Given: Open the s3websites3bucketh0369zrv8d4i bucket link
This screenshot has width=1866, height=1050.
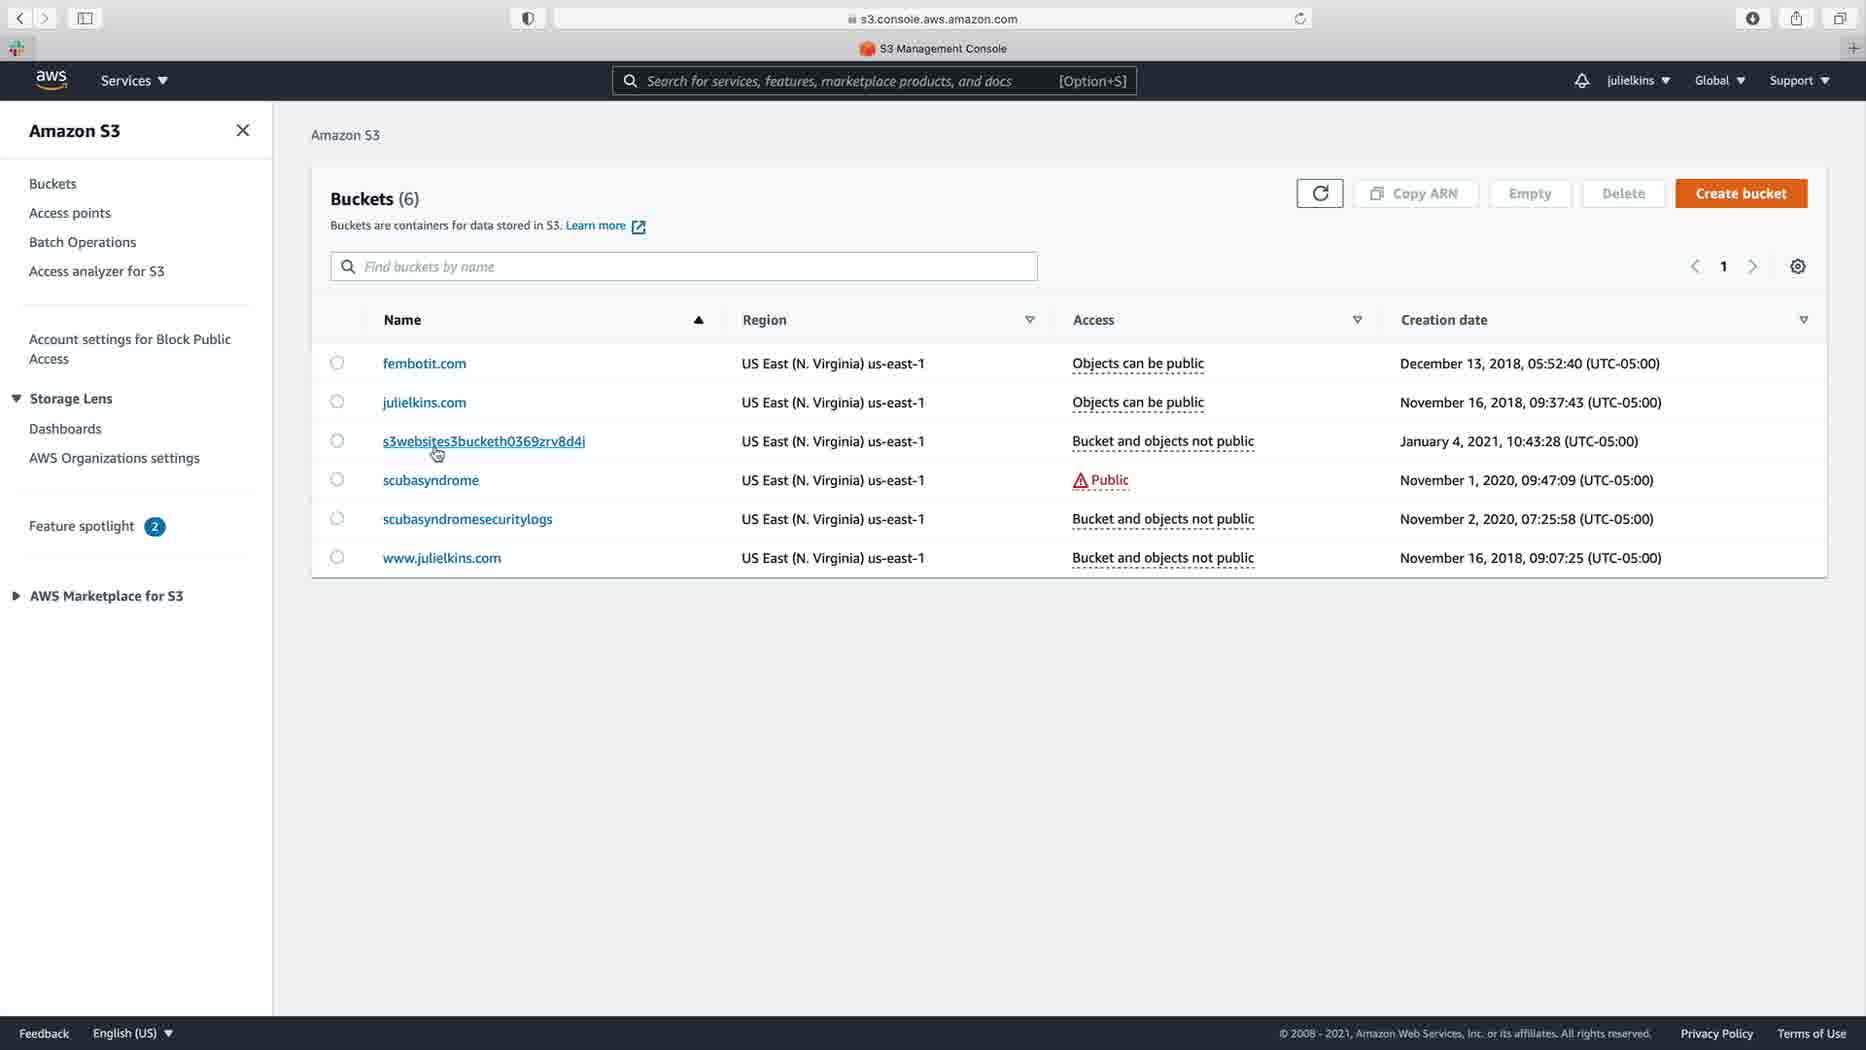Looking at the screenshot, I should tap(484, 441).
